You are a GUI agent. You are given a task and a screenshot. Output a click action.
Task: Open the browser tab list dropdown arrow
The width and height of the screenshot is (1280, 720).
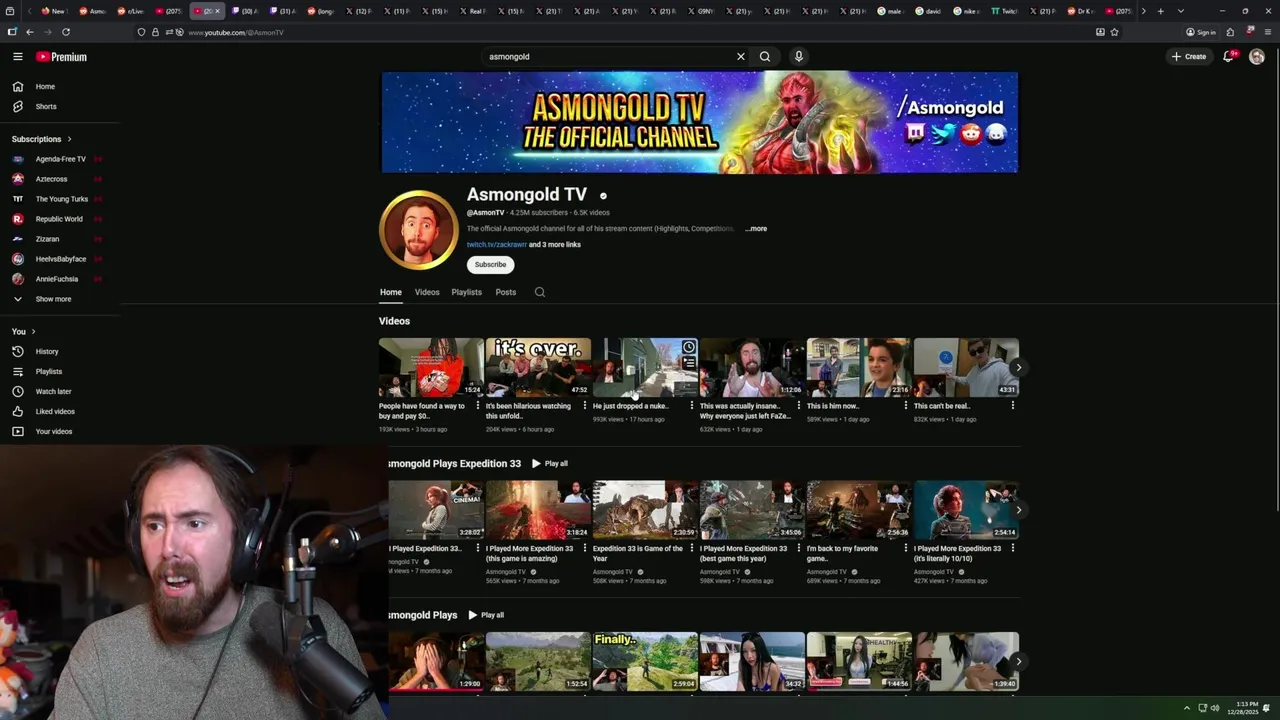point(1181,11)
